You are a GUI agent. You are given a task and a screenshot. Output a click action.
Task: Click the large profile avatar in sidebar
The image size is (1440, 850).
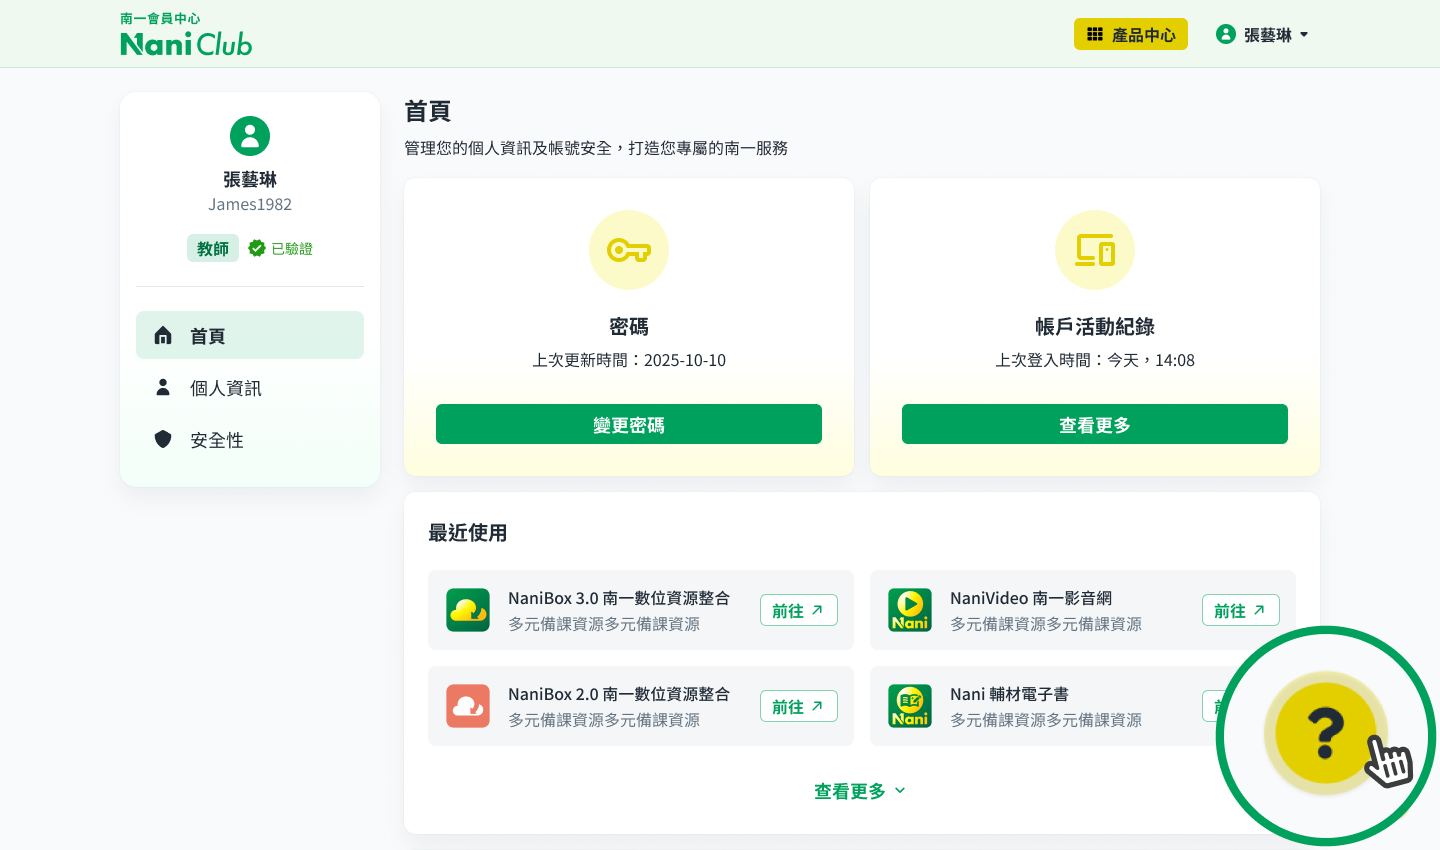point(250,136)
